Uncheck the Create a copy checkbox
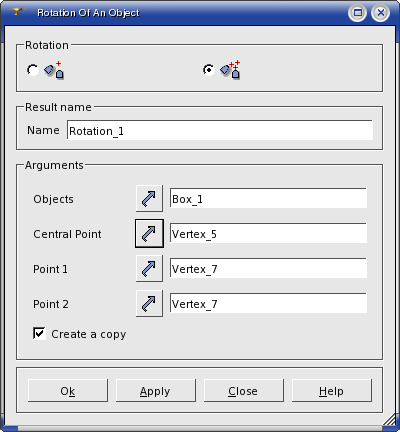Viewport: 400px width, 432px height. 39,333
